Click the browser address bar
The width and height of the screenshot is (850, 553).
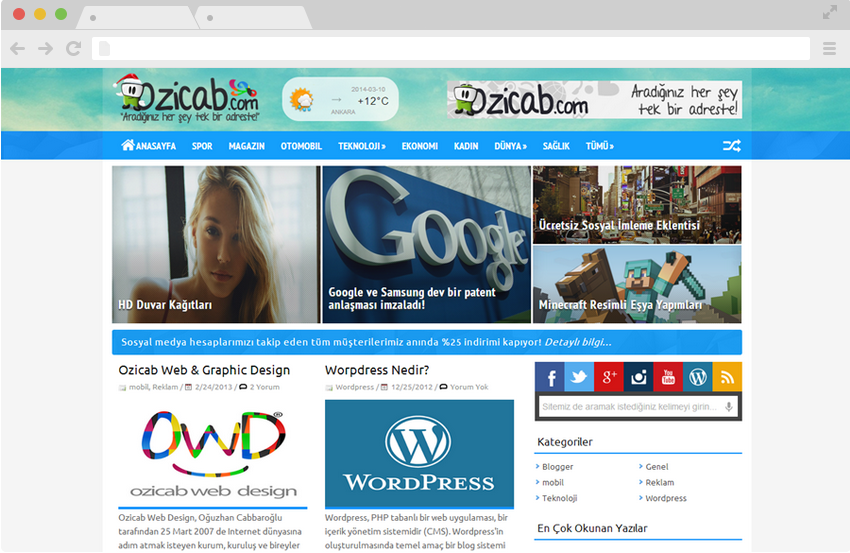(451, 49)
